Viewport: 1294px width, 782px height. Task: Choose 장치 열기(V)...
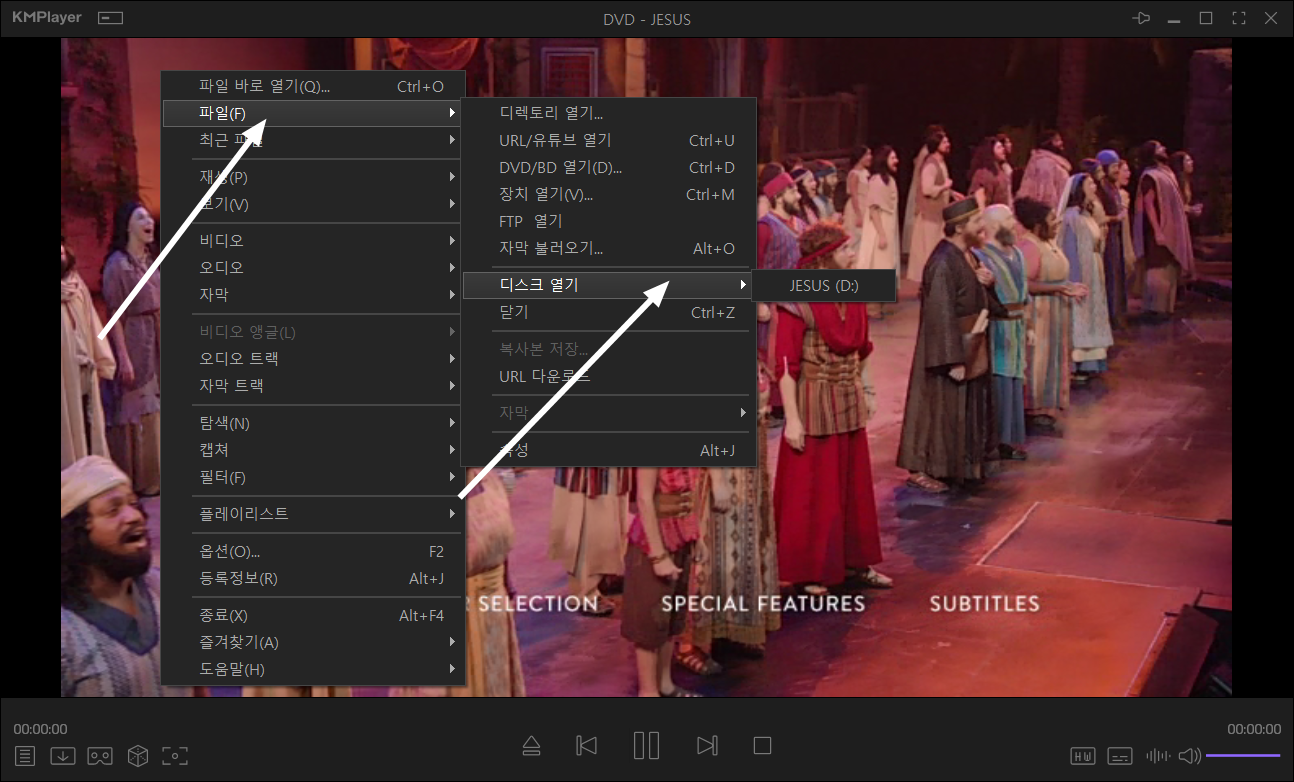(608, 194)
